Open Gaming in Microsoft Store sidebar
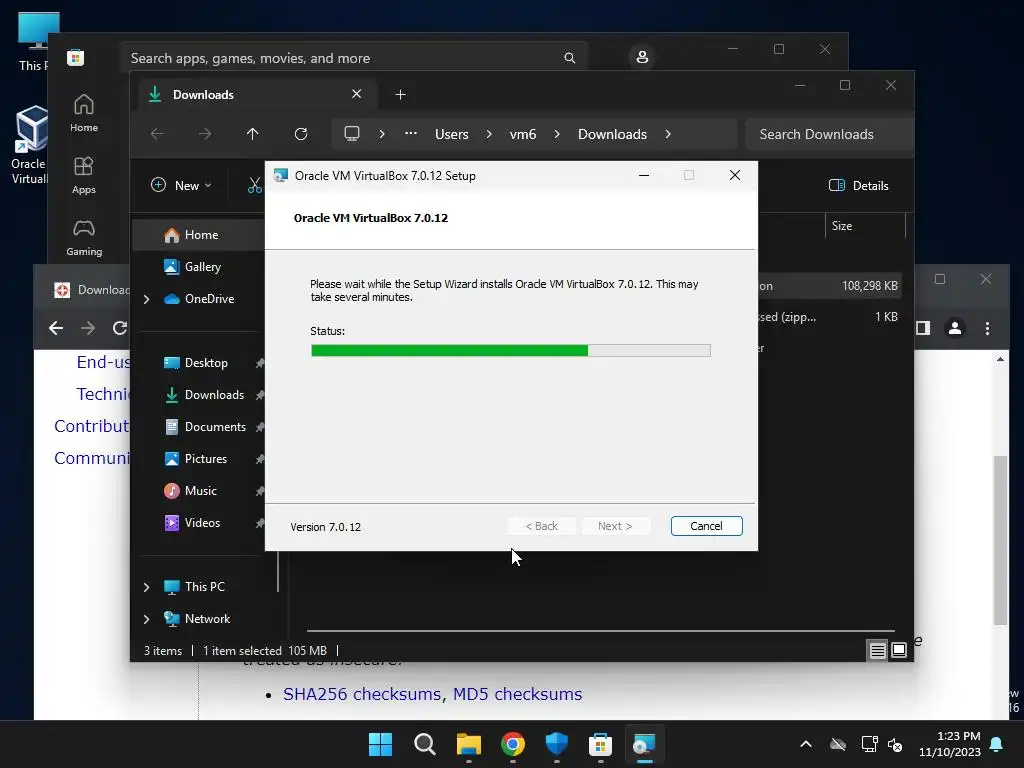 [x=84, y=237]
